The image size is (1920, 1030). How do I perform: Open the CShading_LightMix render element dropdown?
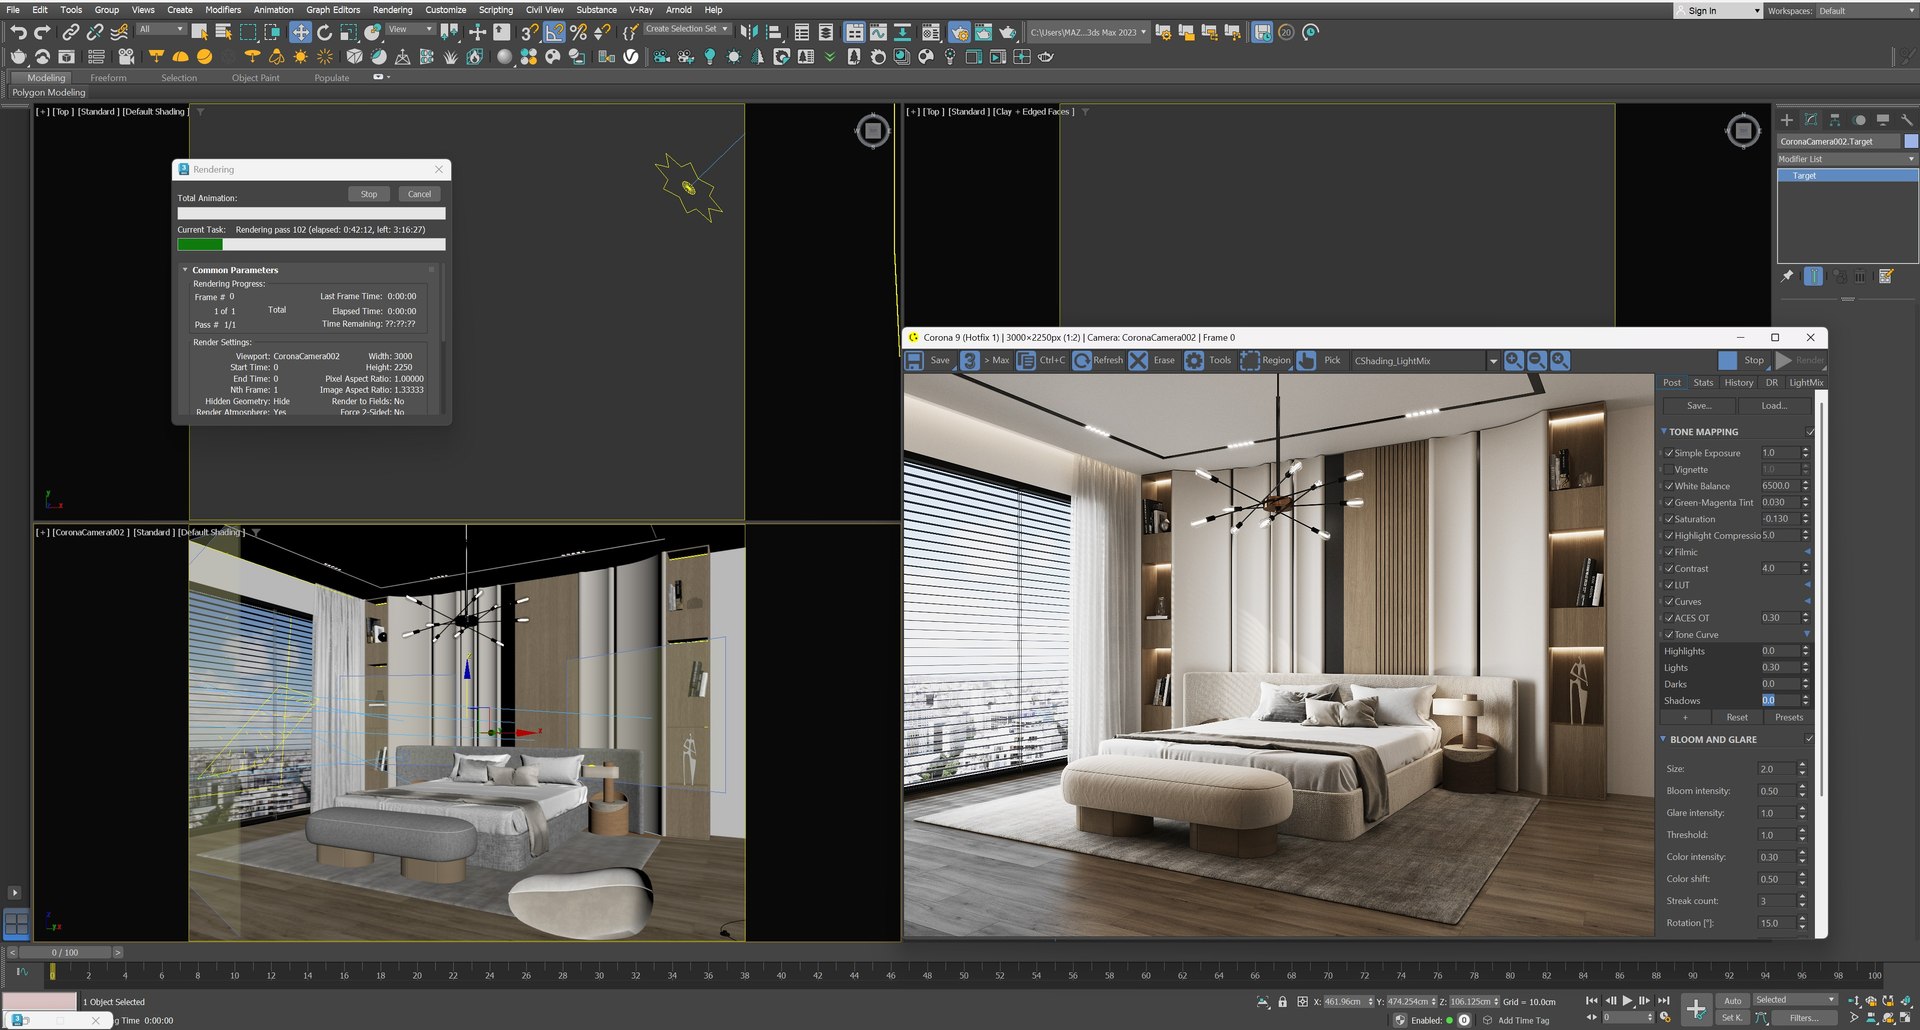pos(1493,361)
